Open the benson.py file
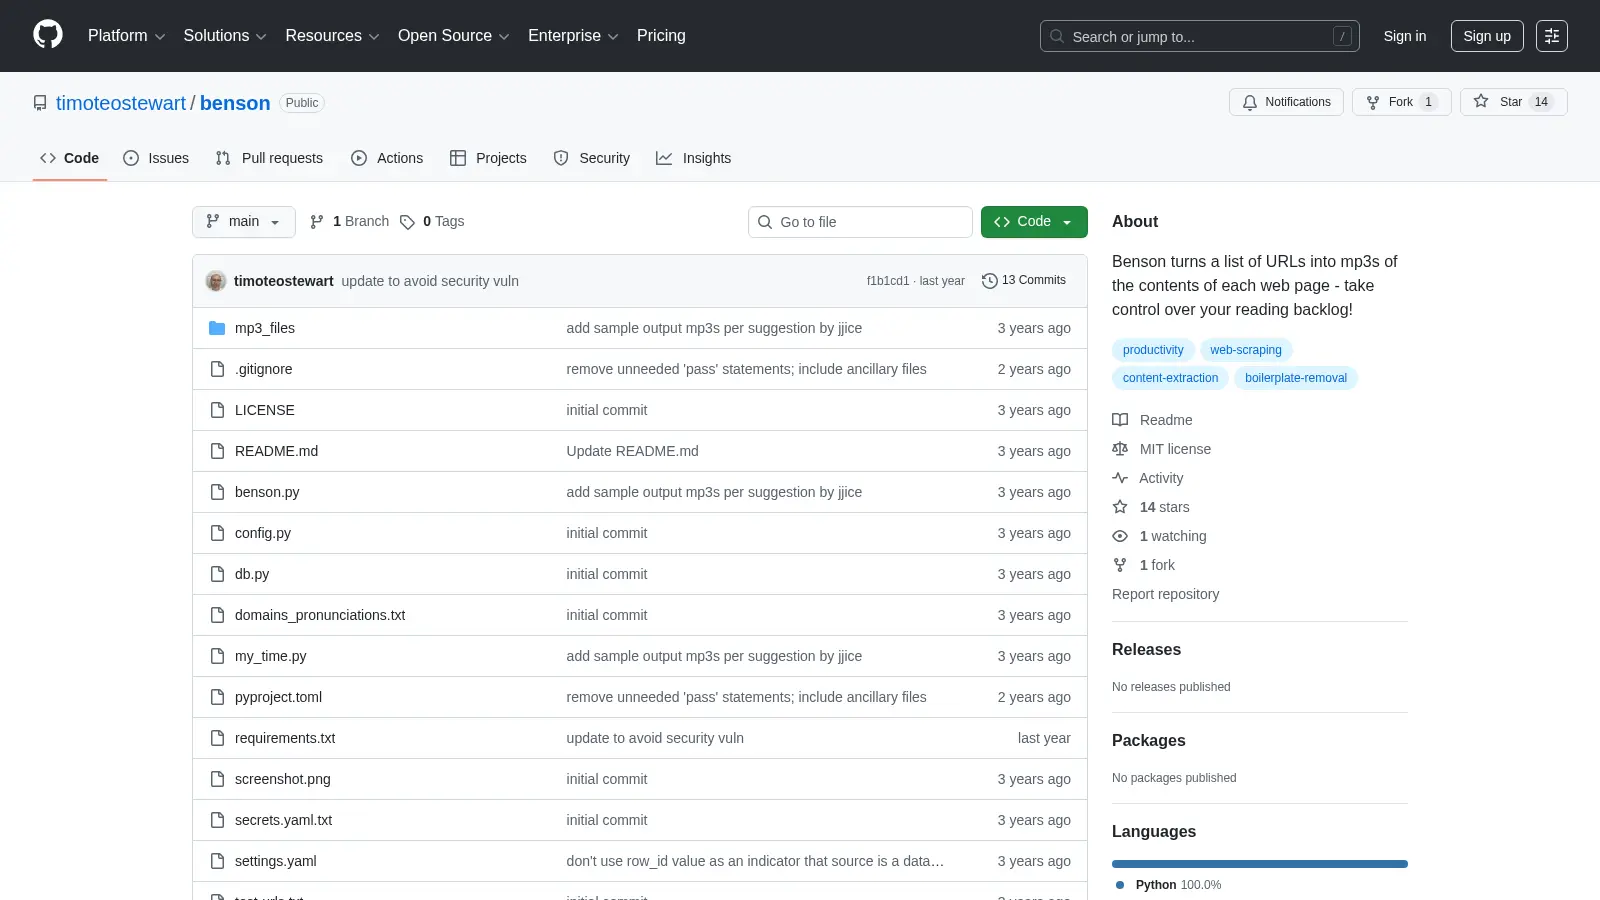The width and height of the screenshot is (1600, 900). point(267,492)
